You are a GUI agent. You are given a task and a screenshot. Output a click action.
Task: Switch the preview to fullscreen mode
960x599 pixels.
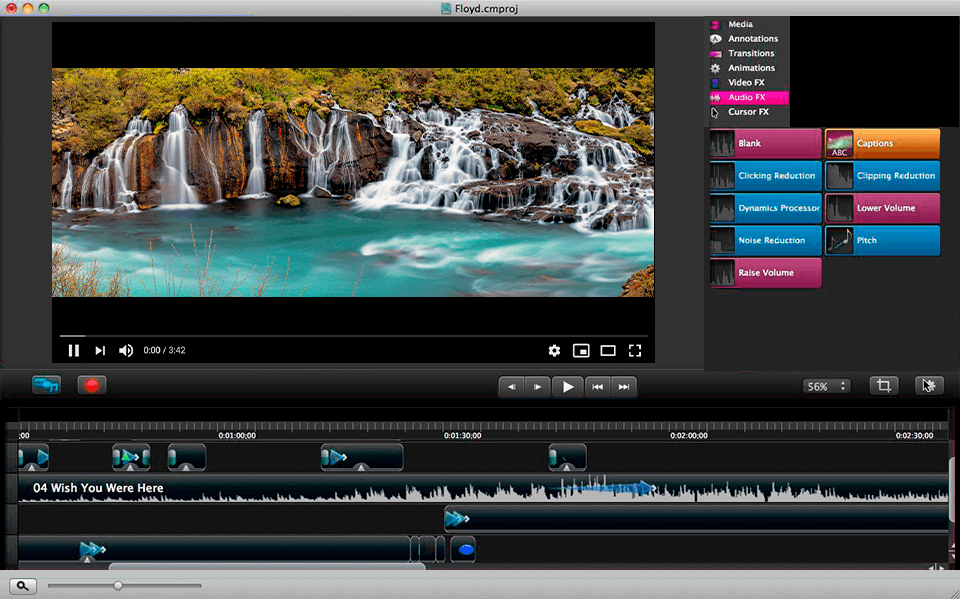click(636, 350)
